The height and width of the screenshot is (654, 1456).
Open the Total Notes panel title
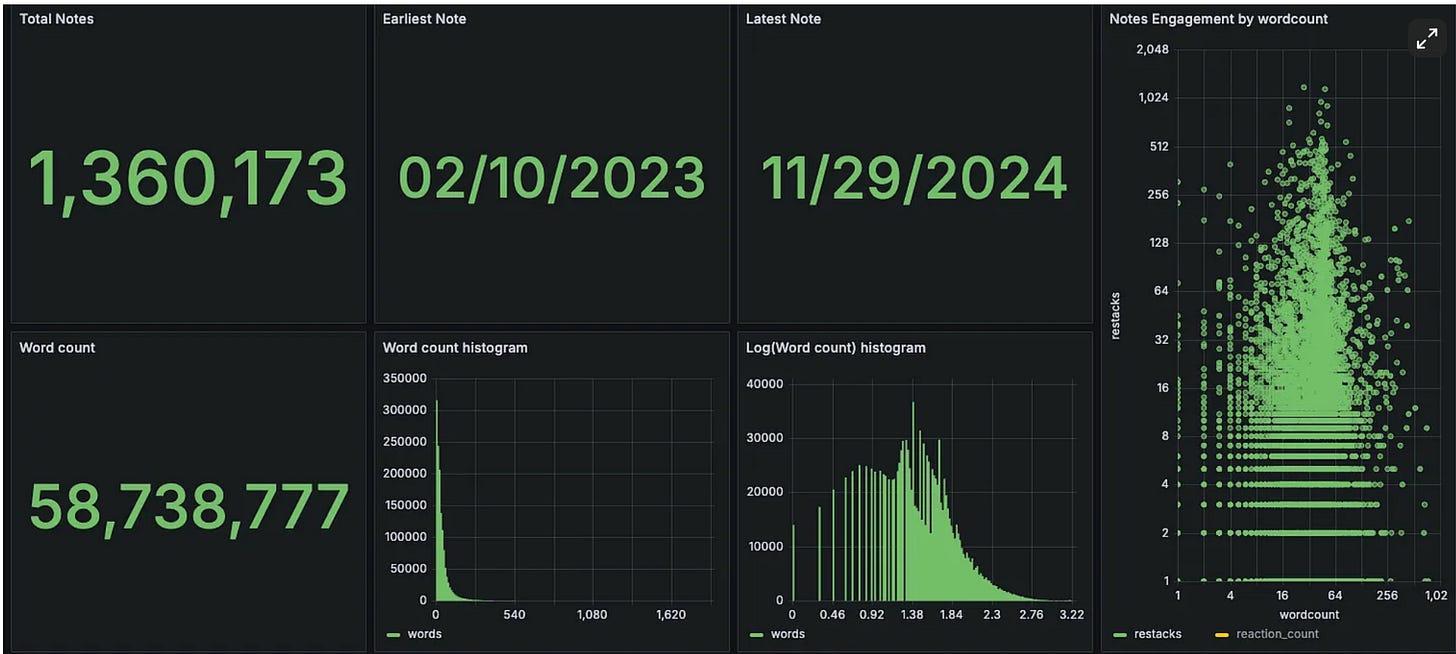coord(57,19)
